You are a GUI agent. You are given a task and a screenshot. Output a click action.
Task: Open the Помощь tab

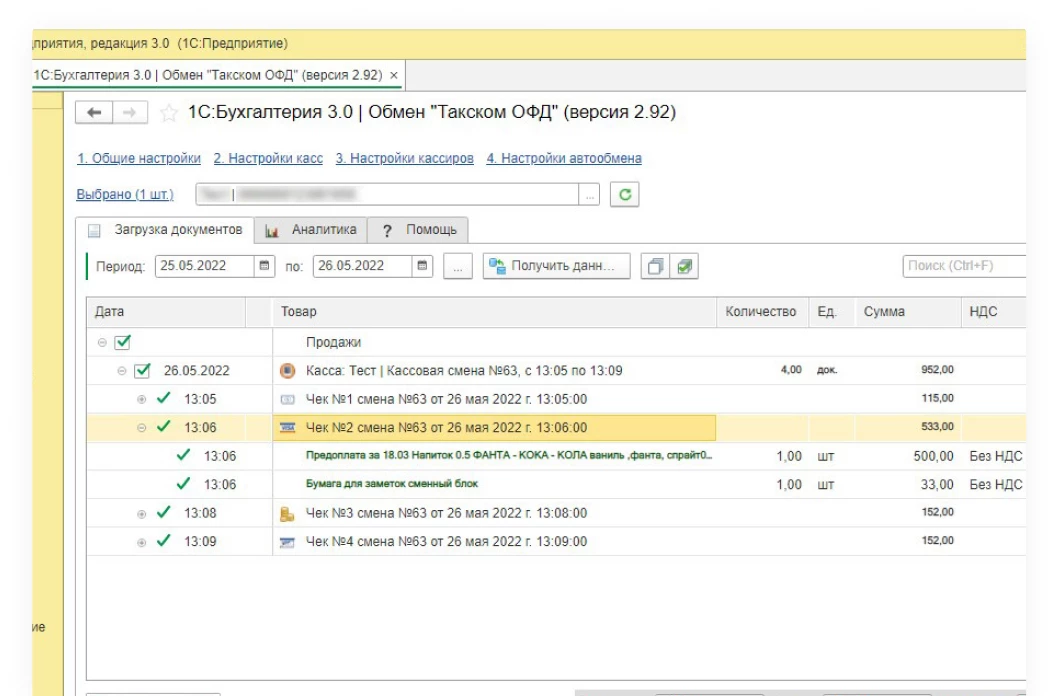click(x=419, y=230)
